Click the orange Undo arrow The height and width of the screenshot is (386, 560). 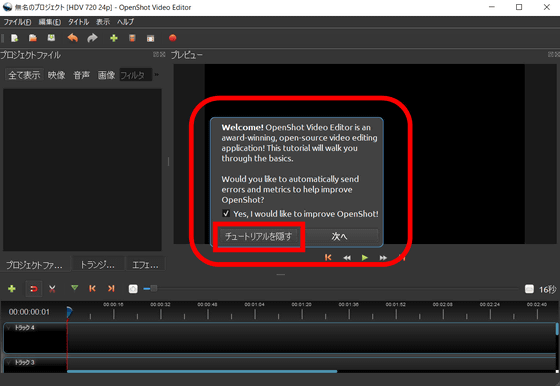(x=73, y=38)
